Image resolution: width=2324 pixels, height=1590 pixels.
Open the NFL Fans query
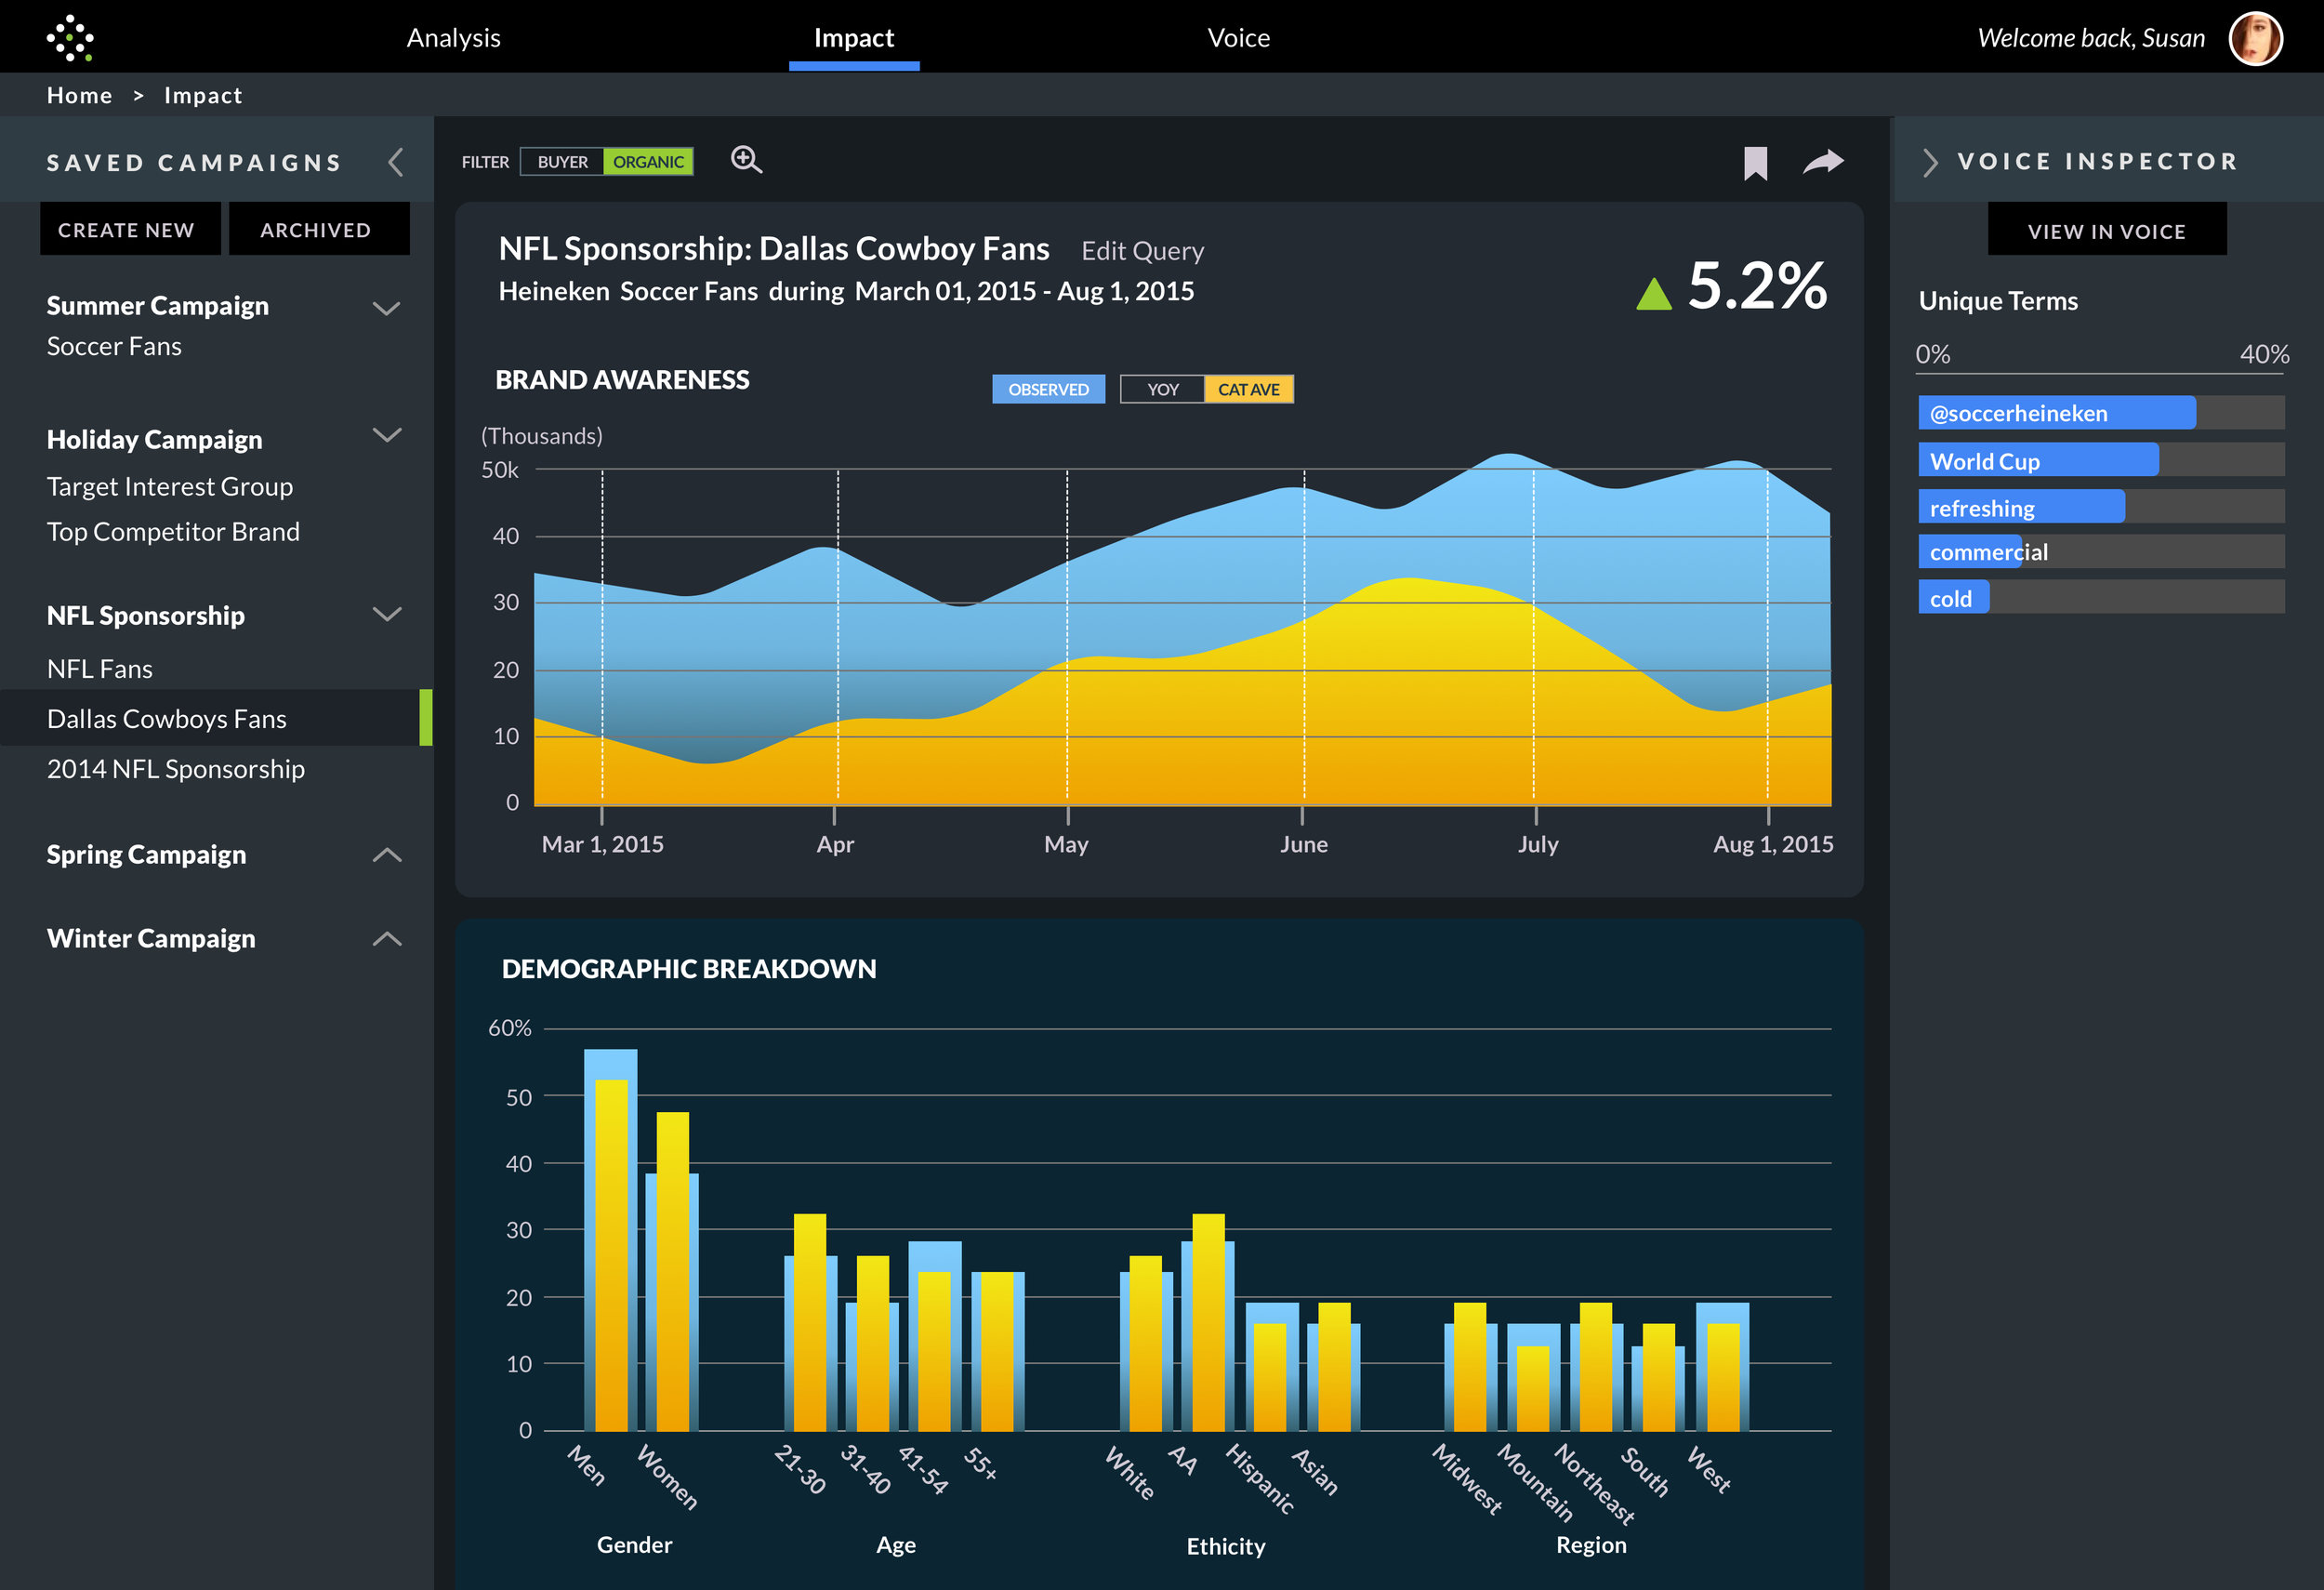click(x=100, y=669)
